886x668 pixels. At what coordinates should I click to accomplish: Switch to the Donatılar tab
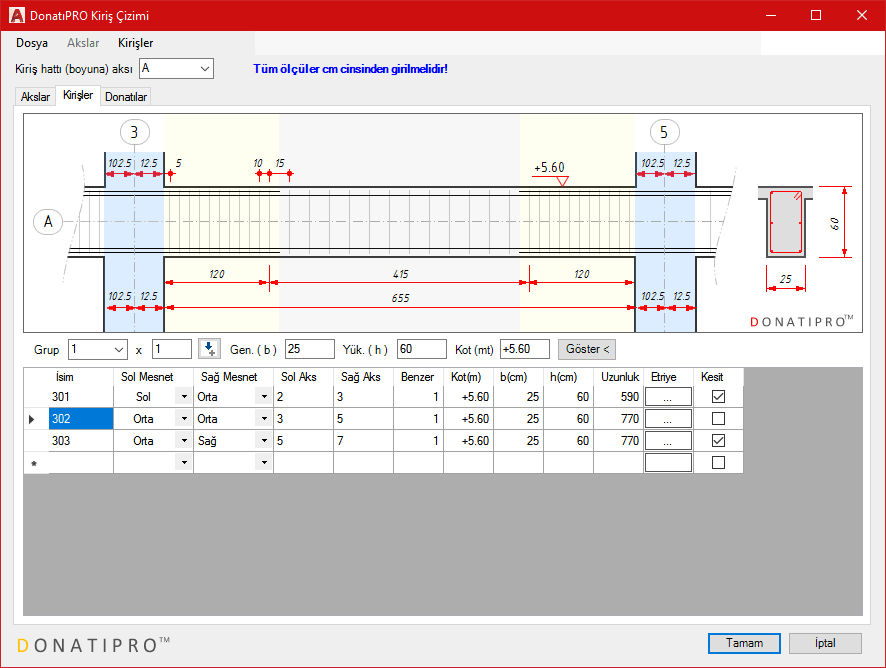(x=126, y=97)
